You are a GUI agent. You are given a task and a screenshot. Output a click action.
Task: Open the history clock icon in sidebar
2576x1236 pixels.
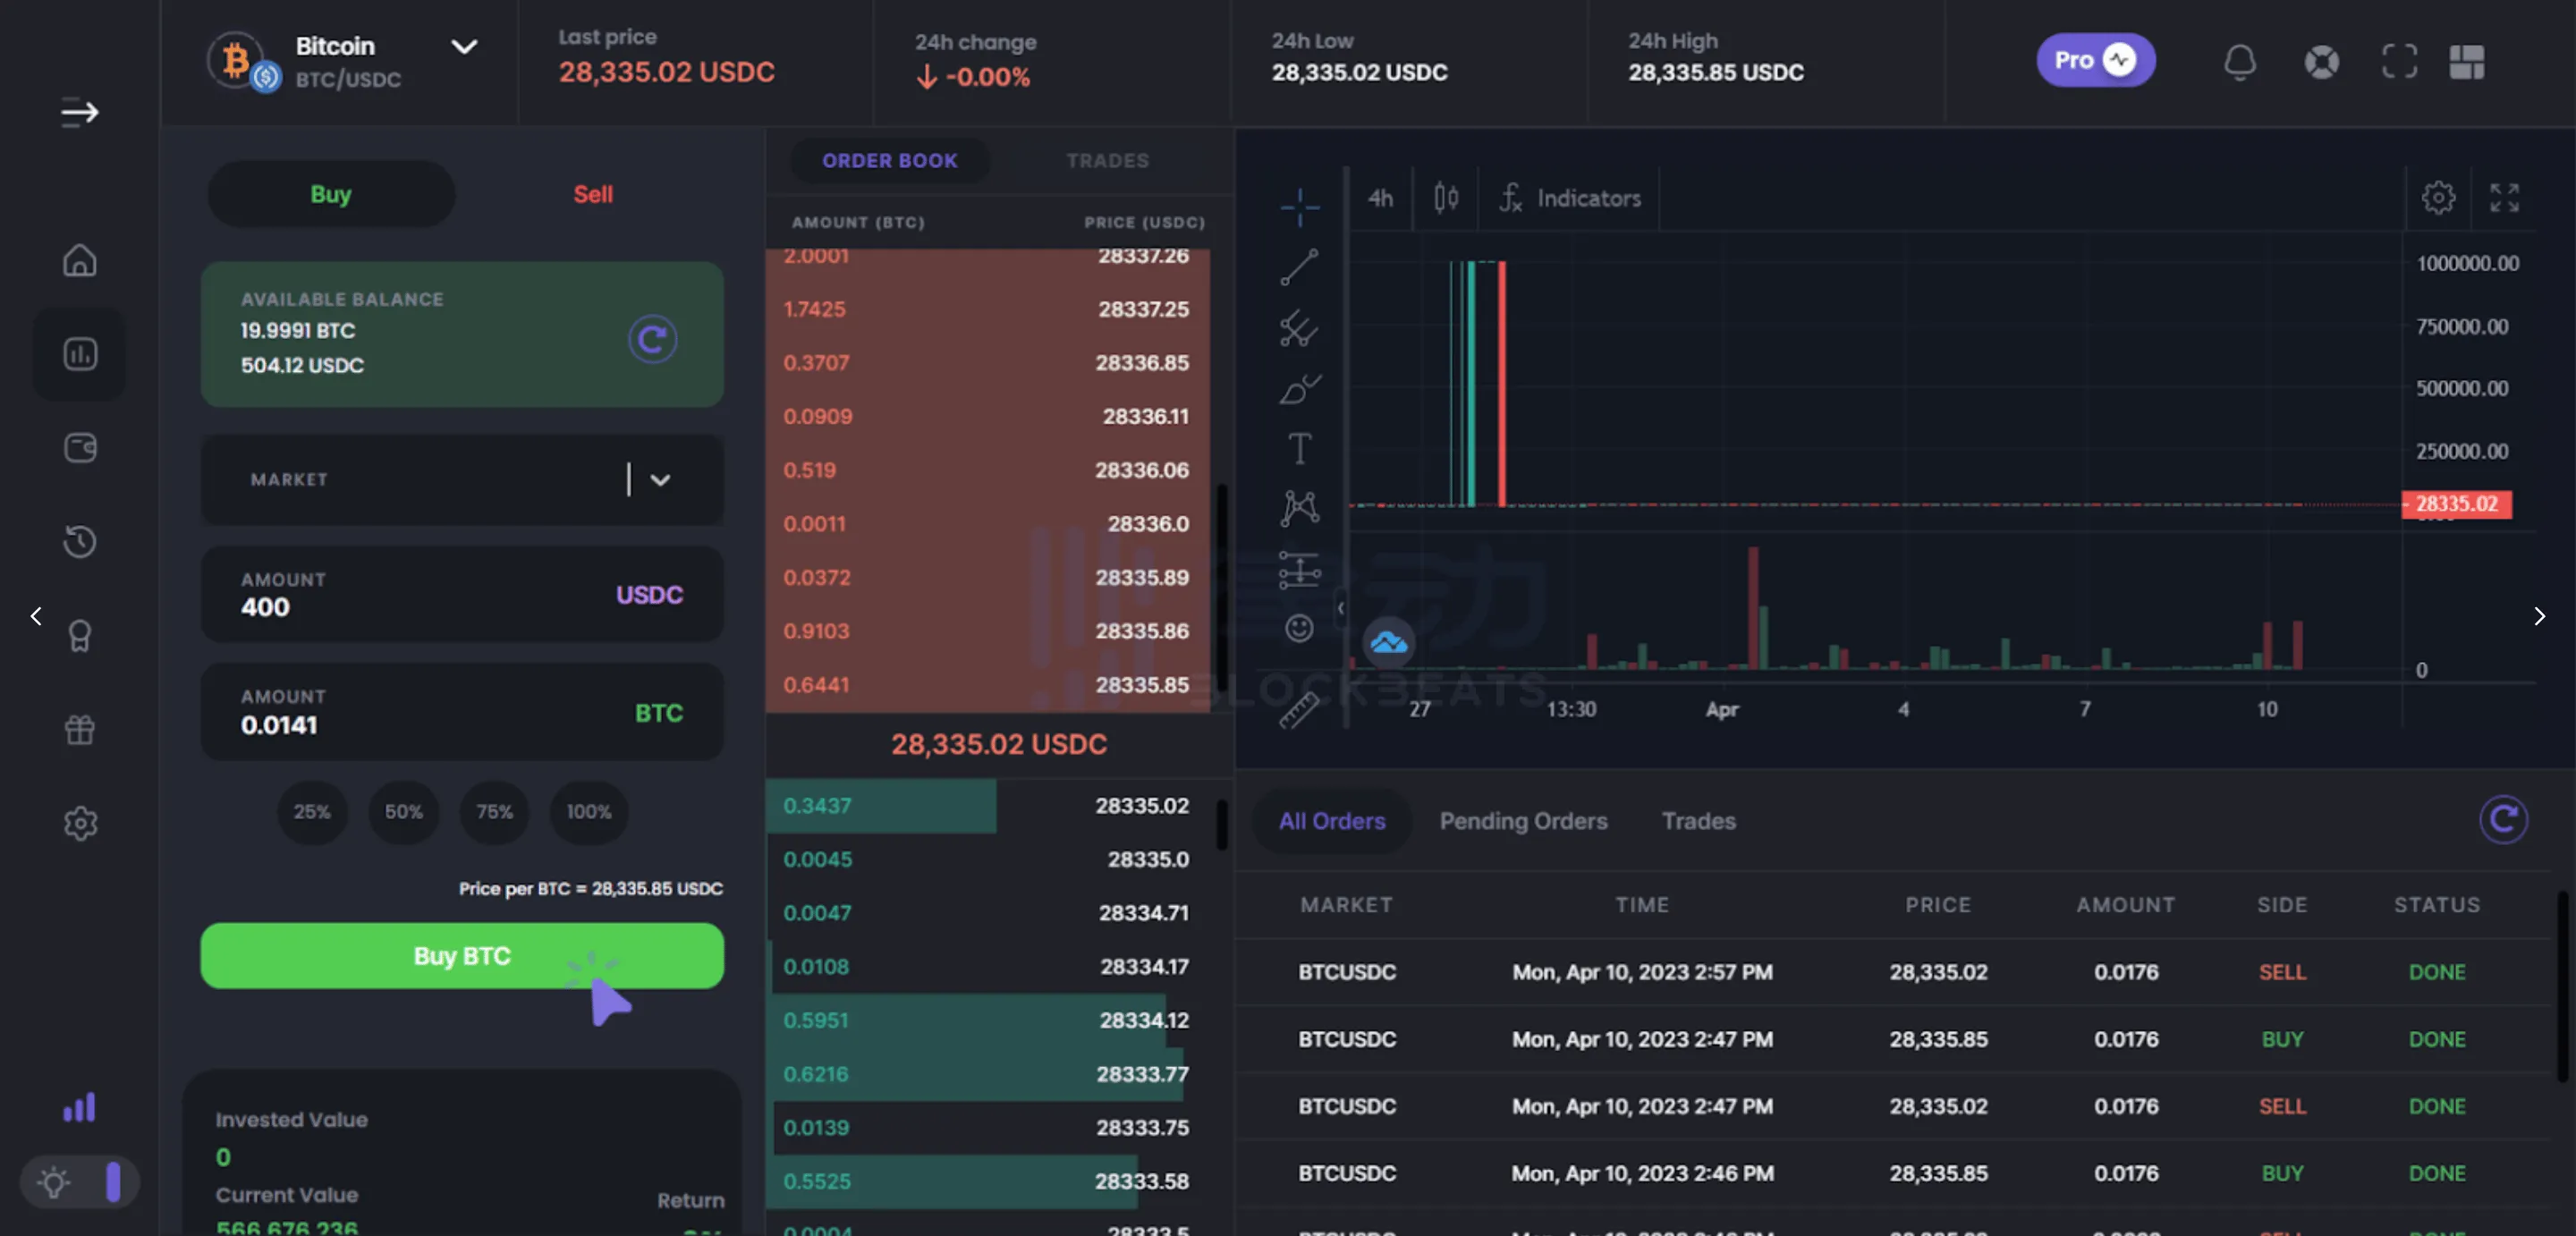[x=80, y=541]
